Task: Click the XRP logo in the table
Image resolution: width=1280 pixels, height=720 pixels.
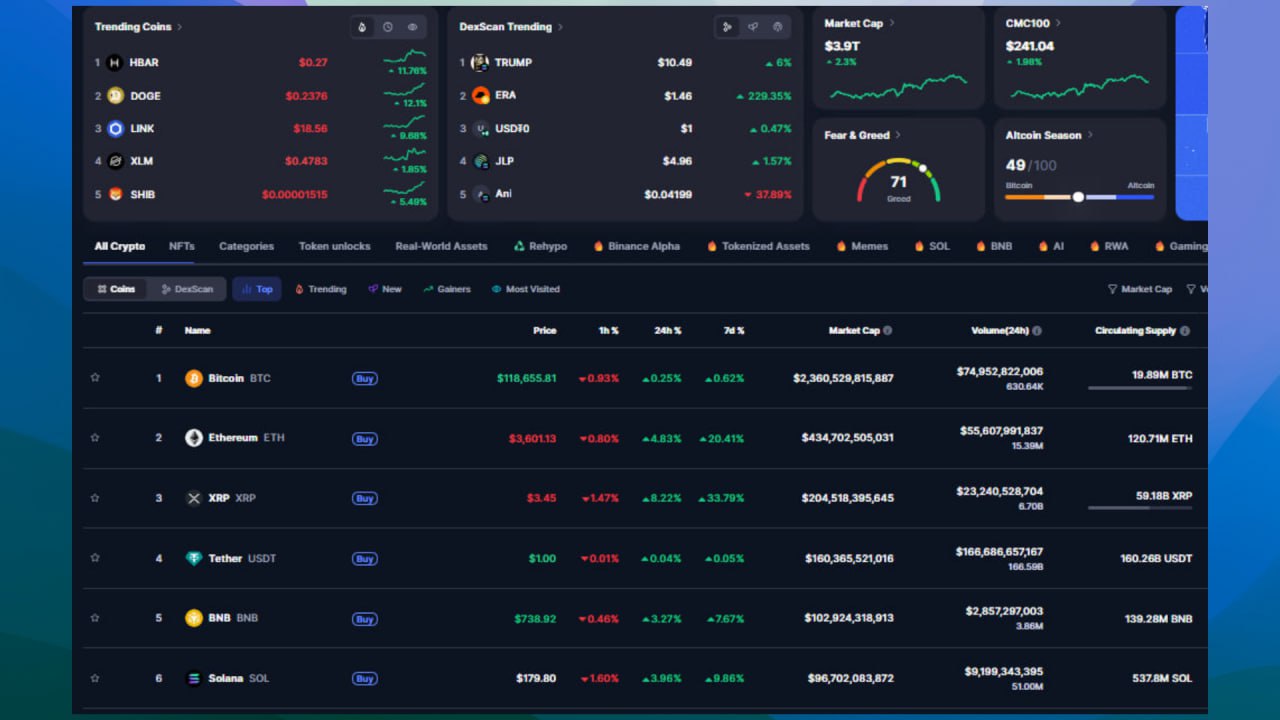Action: [194, 498]
